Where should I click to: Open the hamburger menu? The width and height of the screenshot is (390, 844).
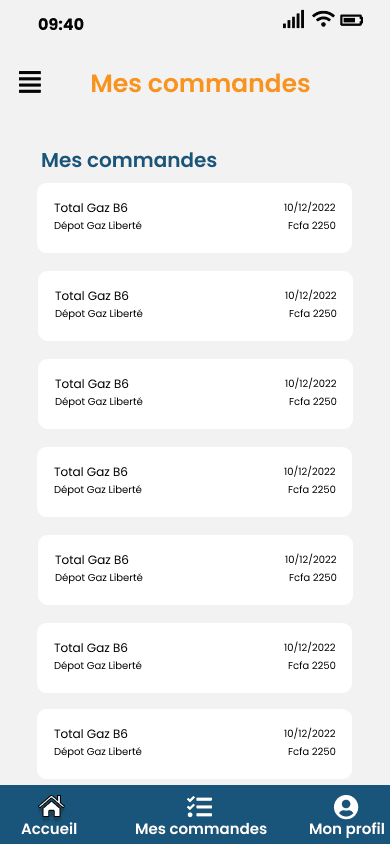click(30, 82)
